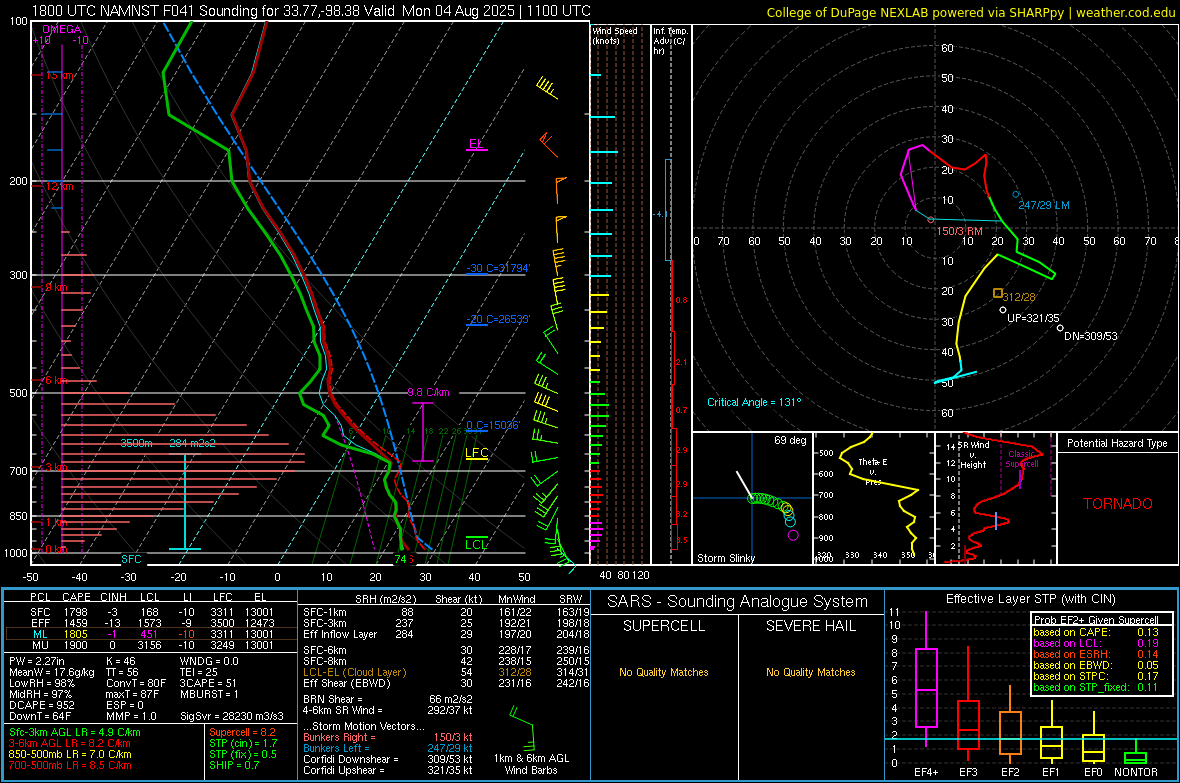Click 'SARS - Sounding Analogue System' header

[x=738, y=602]
